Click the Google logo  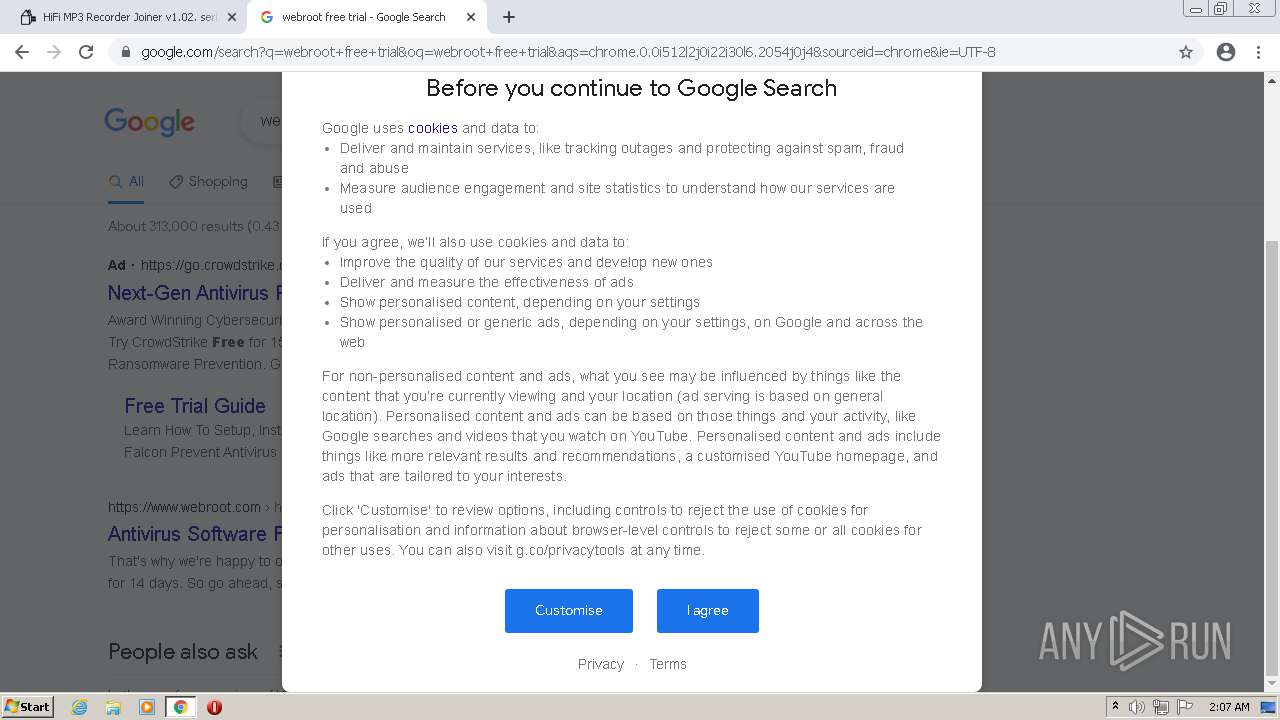coord(150,122)
